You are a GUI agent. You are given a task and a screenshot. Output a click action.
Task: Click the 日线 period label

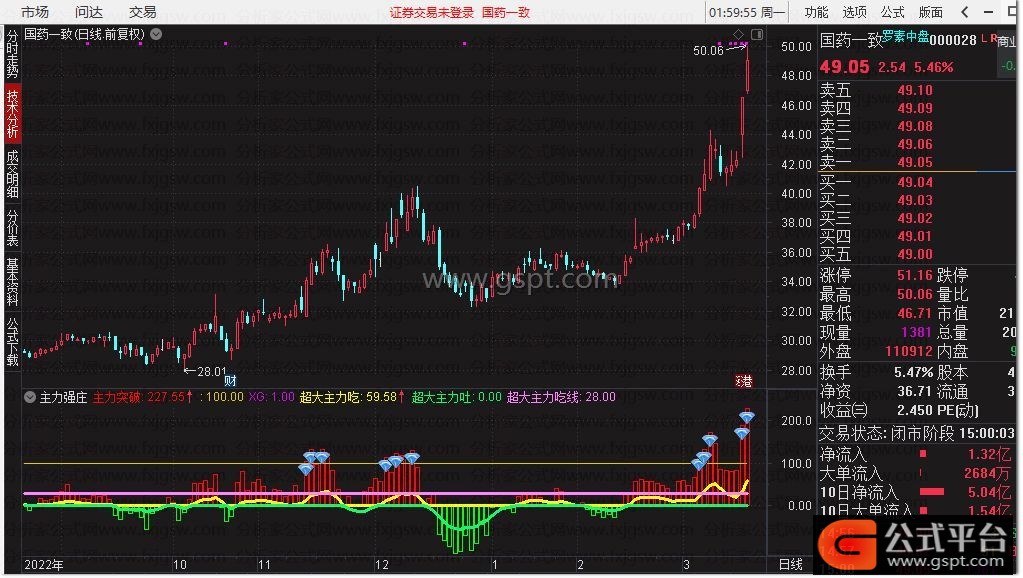pyautogui.click(x=791, y=564)
